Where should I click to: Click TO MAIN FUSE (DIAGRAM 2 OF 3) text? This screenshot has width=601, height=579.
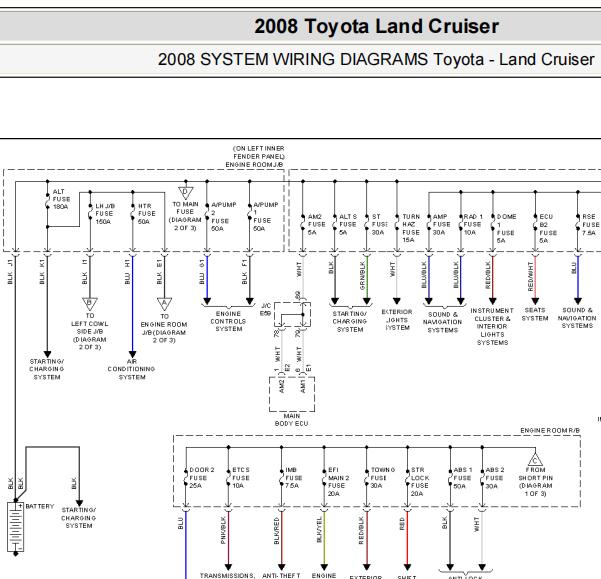coord(185,216)
